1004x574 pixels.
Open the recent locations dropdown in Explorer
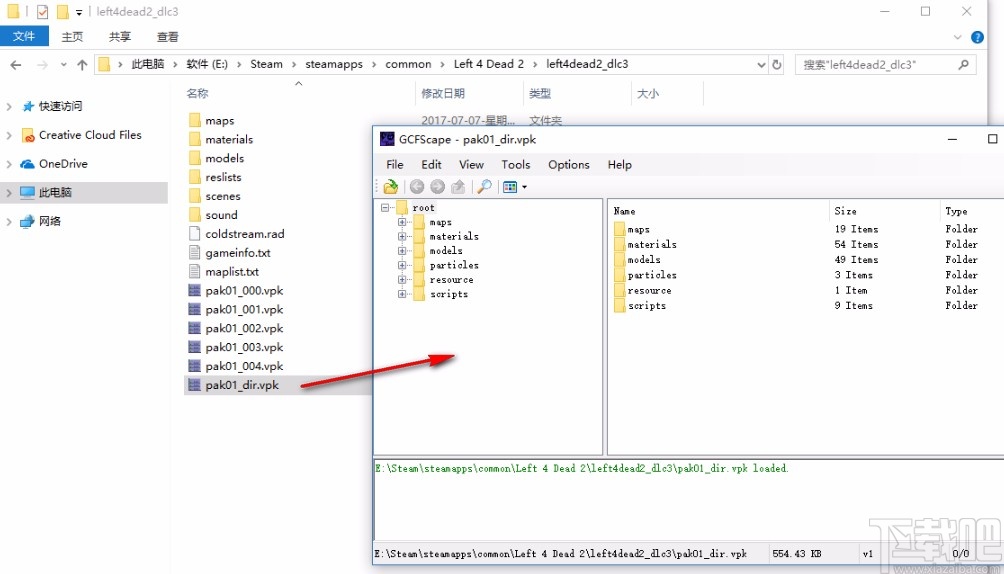point(63,65)
